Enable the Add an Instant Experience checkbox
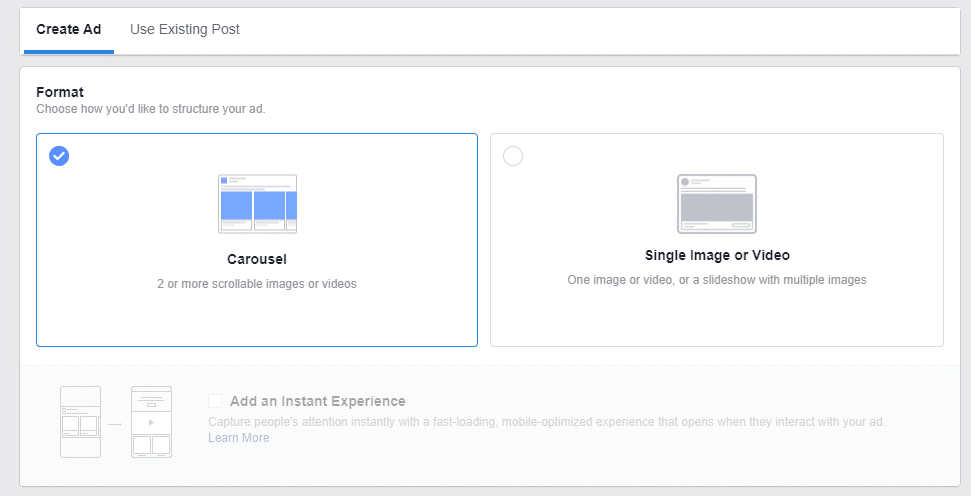This screenshot has width=971, height=496. tap(215, 401)
